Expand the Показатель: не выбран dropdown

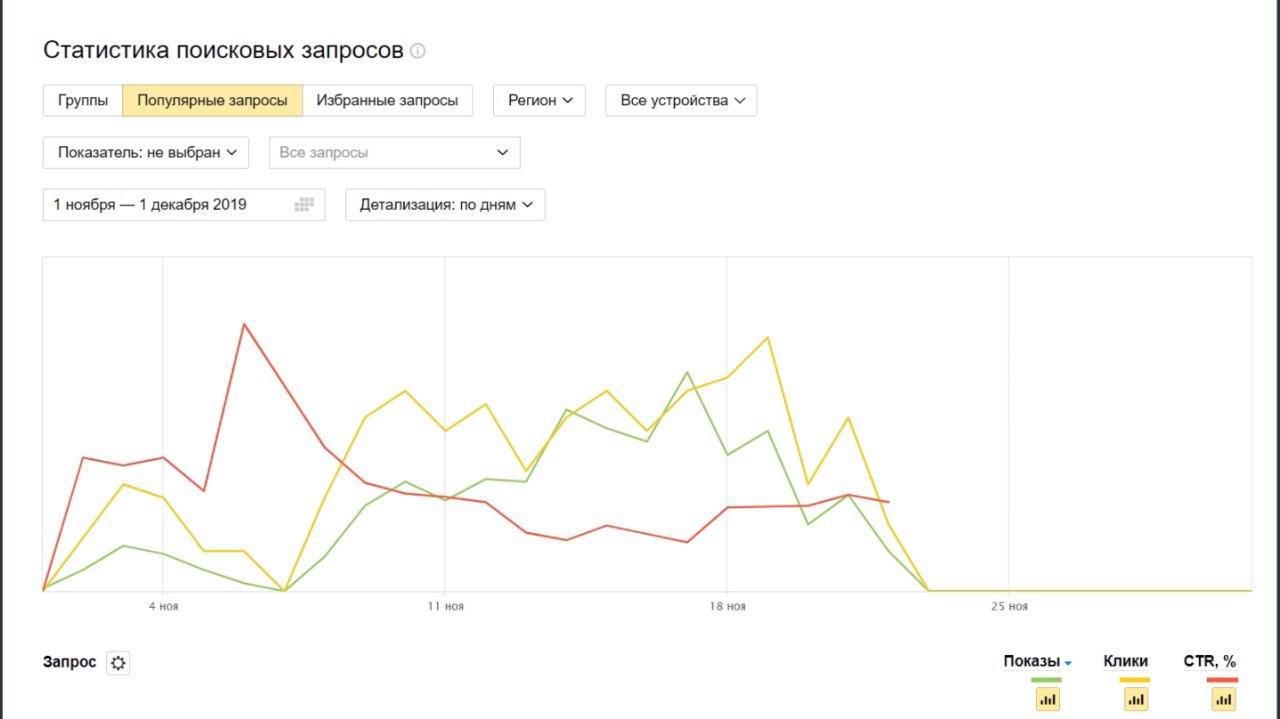tap(146, 152)
